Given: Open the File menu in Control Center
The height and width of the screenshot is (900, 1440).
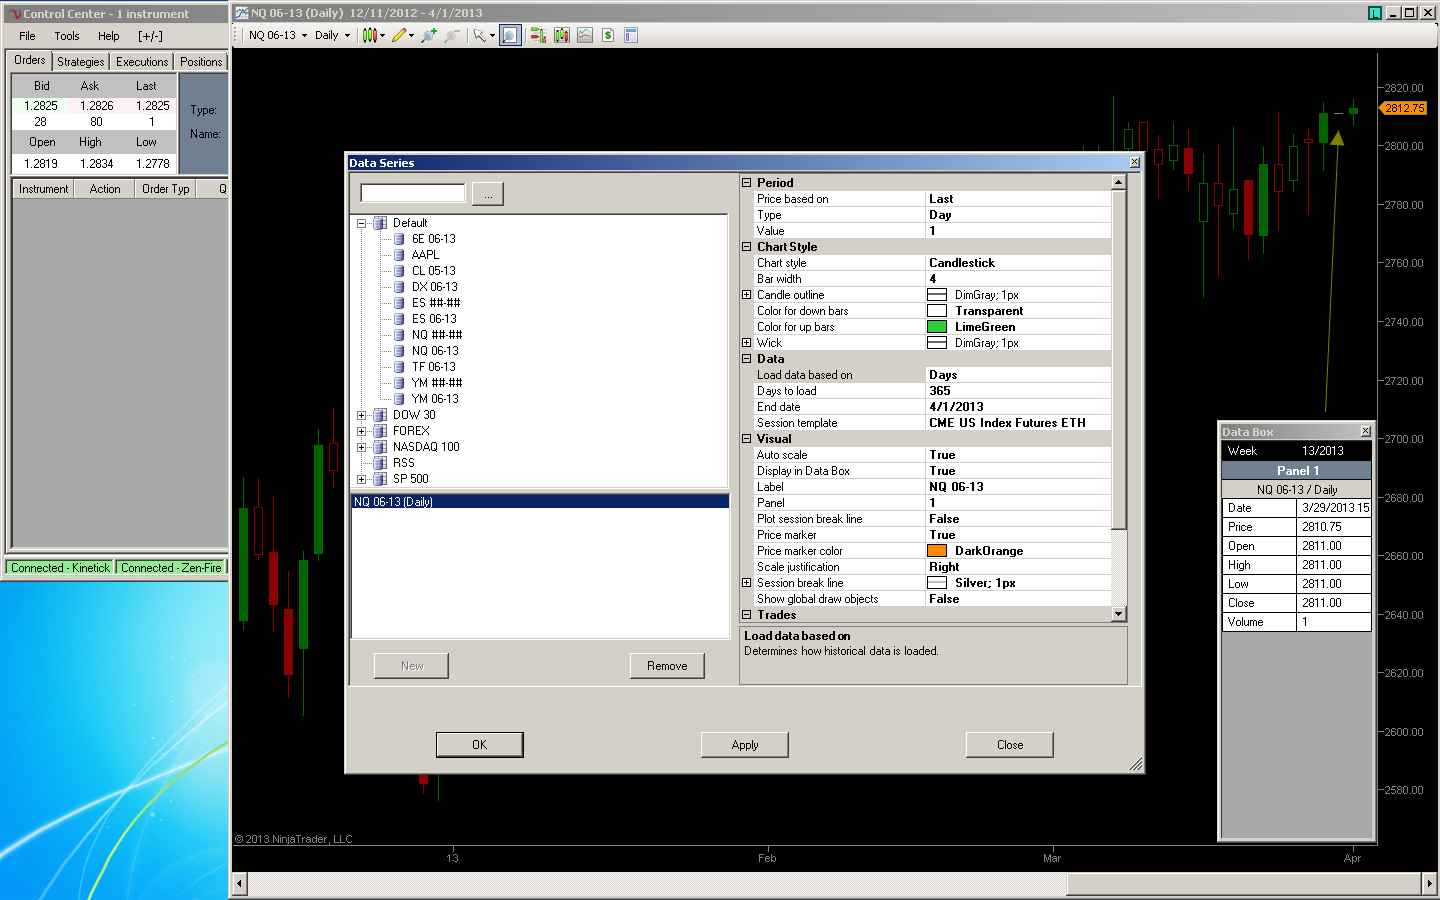Looking at the screenshot, I should [27, 36].
